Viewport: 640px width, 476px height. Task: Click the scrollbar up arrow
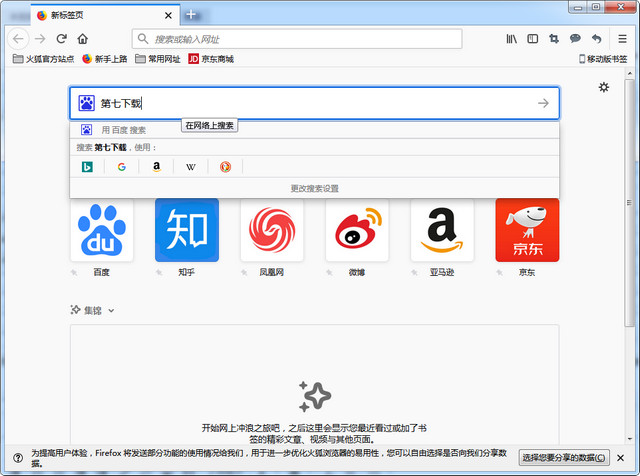(x=630, y=73)
